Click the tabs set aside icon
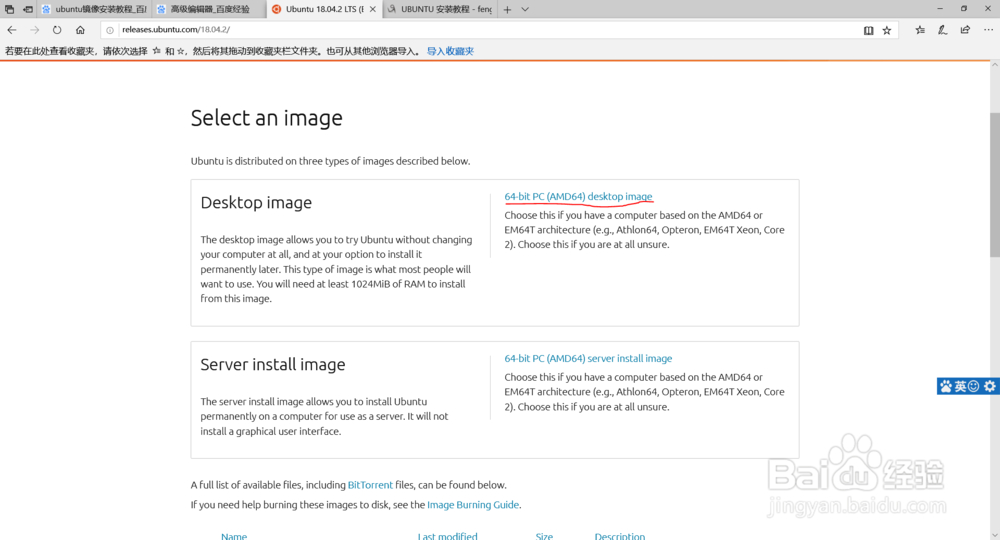This screenshot has width=1000, height=540. (10, 10)
